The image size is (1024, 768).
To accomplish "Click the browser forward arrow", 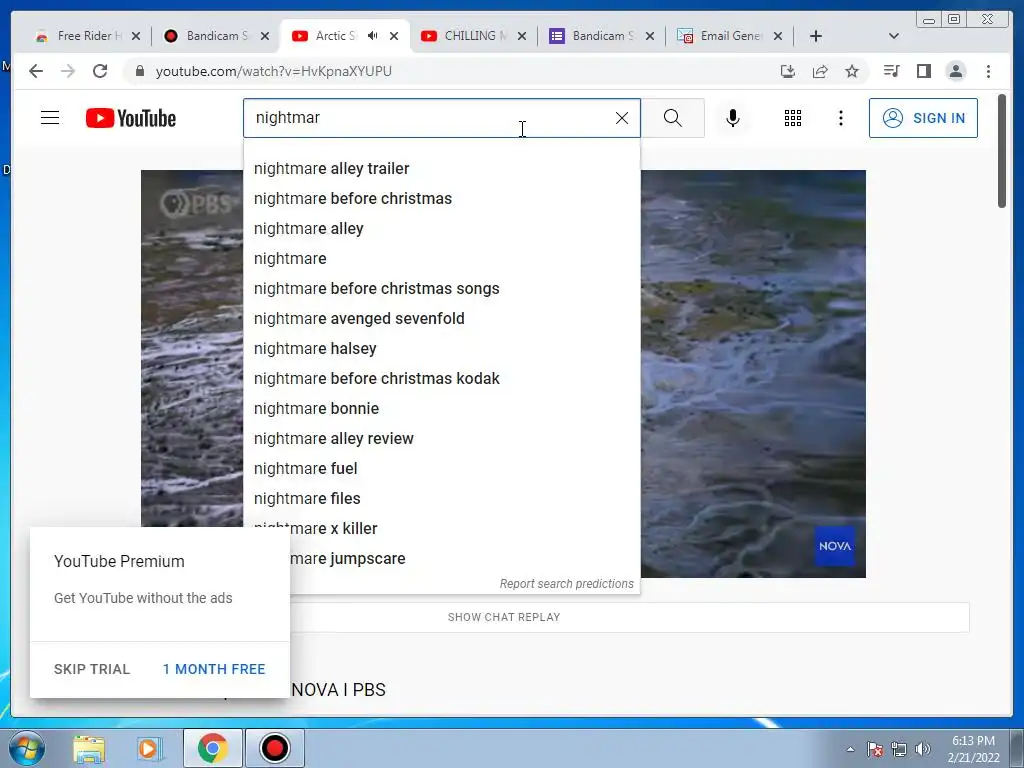I will (68, 71).
